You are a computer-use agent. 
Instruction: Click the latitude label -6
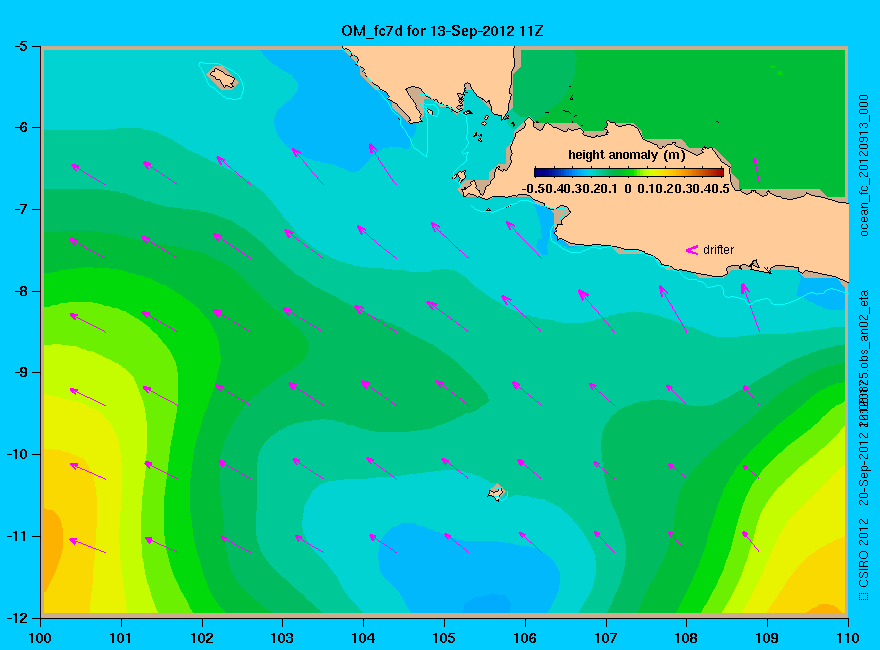pos(20,127)
